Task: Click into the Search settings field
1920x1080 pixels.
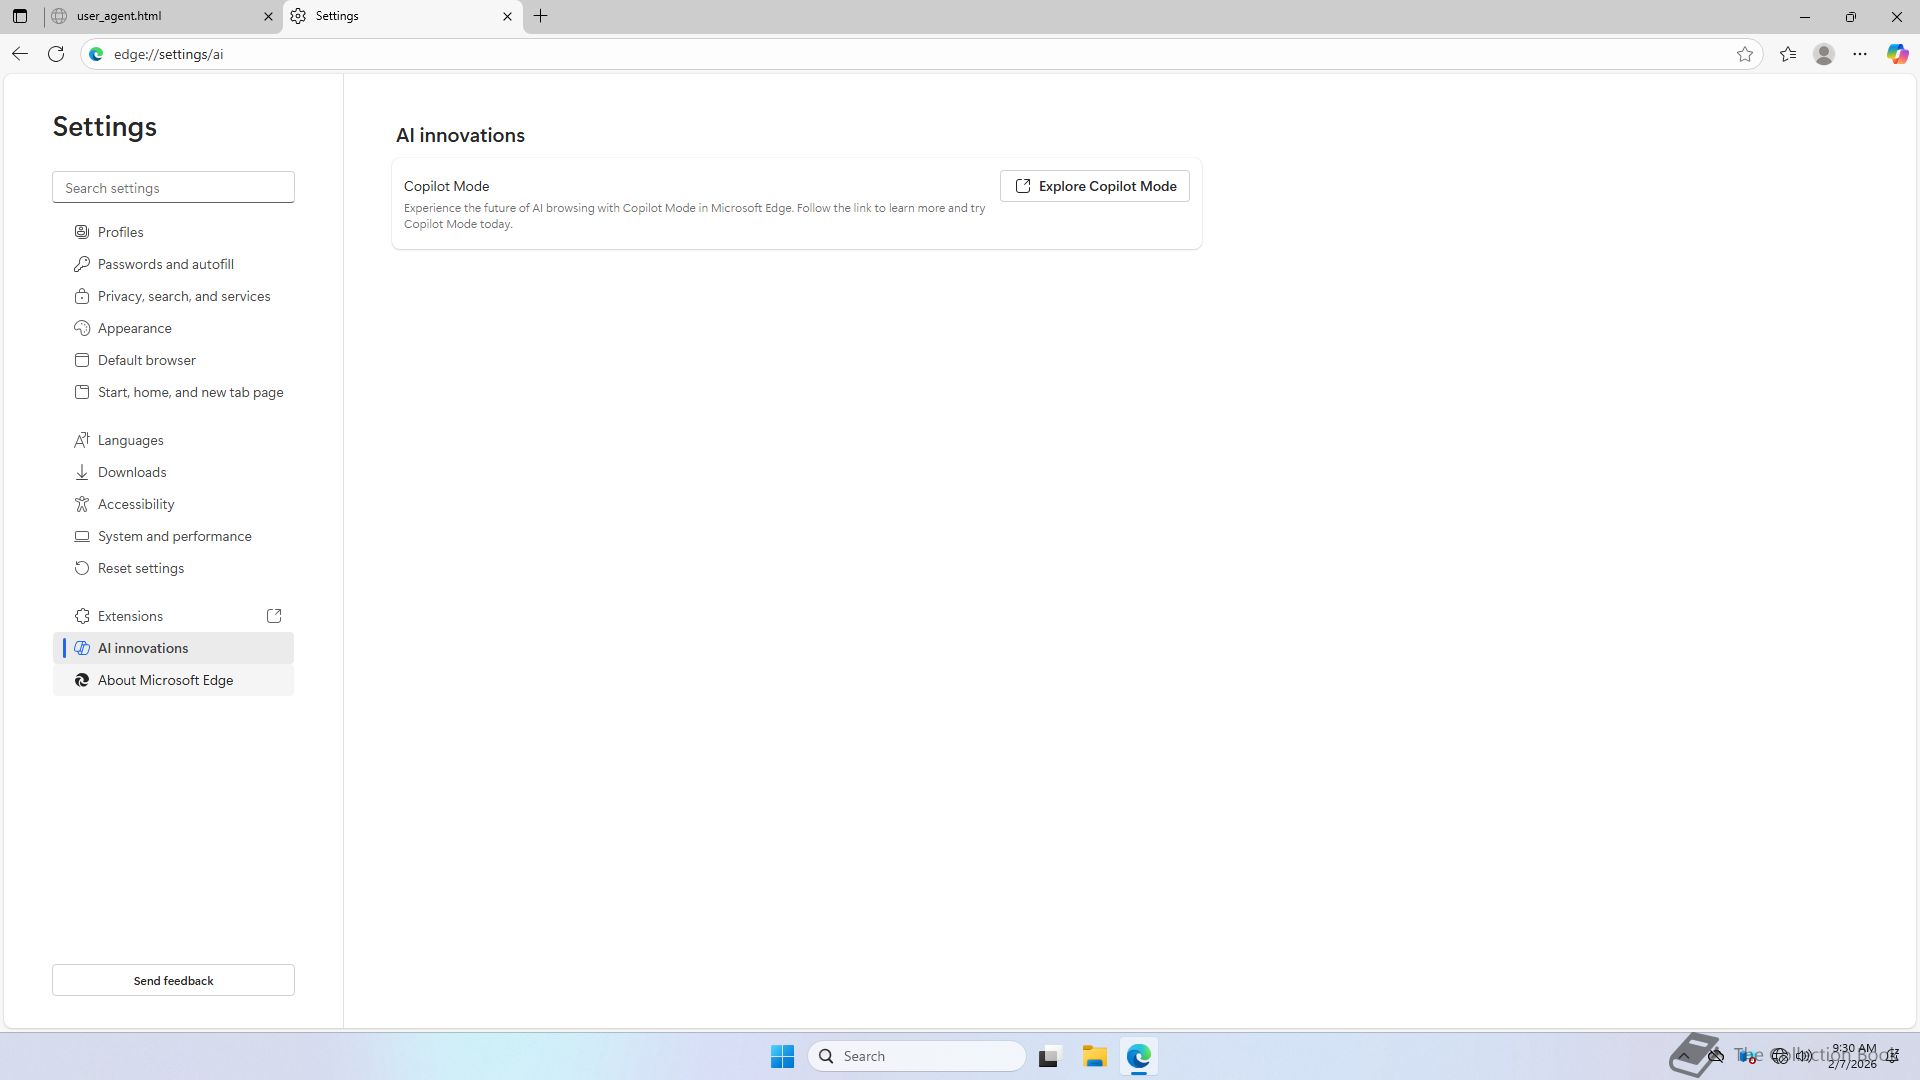Action: point(173,188)
